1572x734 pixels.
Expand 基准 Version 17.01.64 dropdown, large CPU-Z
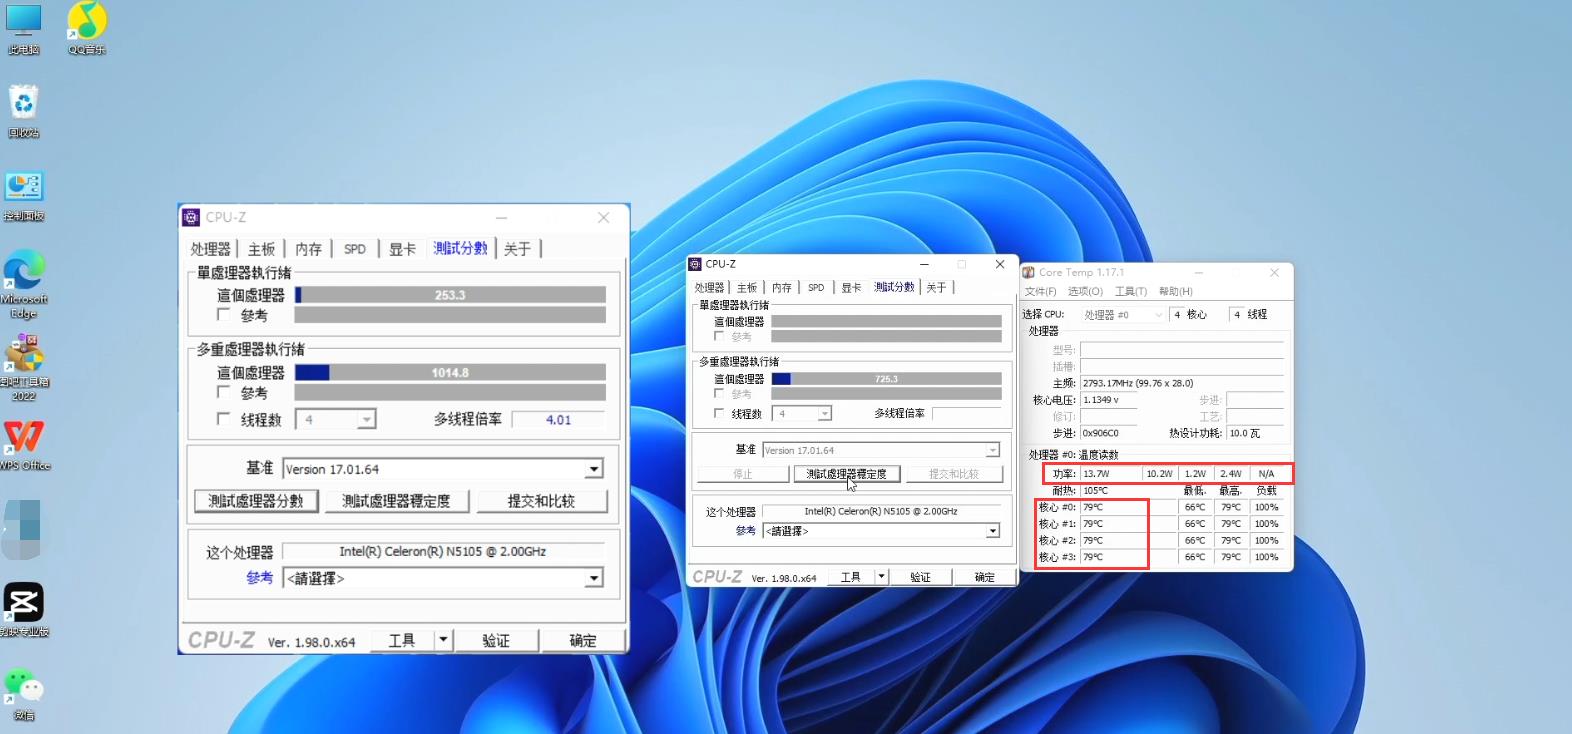(x=594, y=469)
